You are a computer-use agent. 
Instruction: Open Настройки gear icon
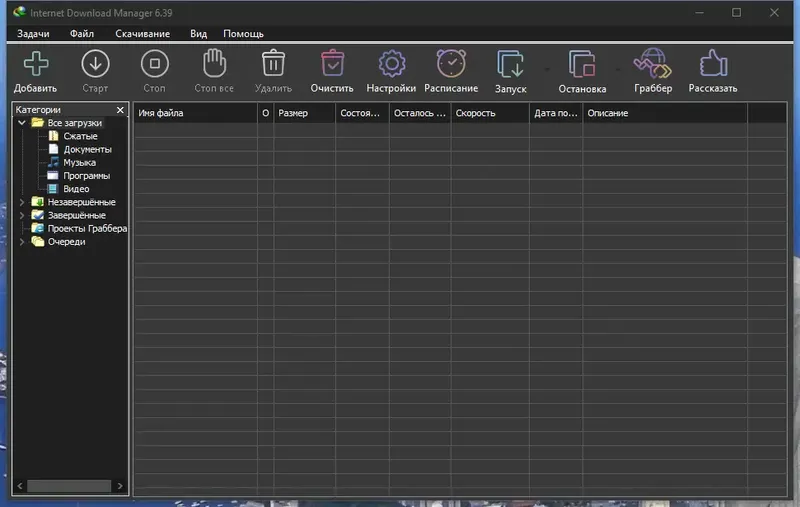(392, 64)
